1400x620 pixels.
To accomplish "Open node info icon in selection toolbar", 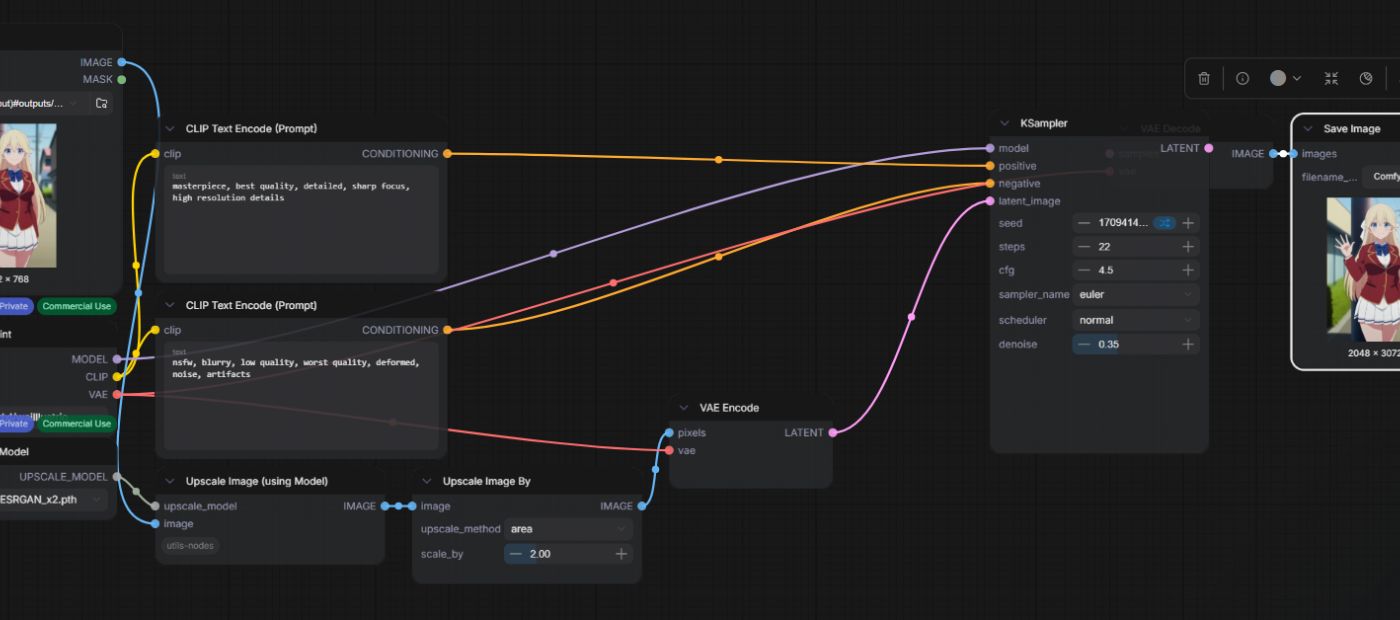I will (1242, 78).
